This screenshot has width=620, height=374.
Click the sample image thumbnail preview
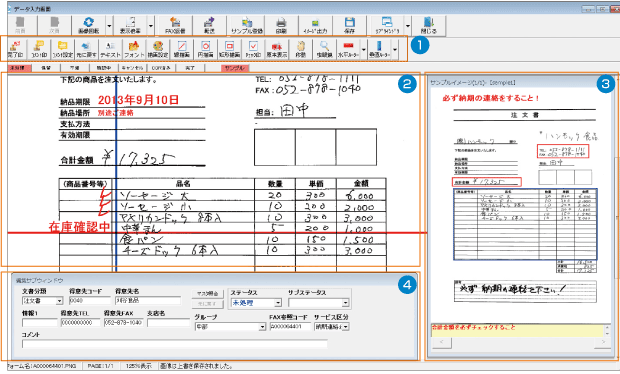pos(521,205)
